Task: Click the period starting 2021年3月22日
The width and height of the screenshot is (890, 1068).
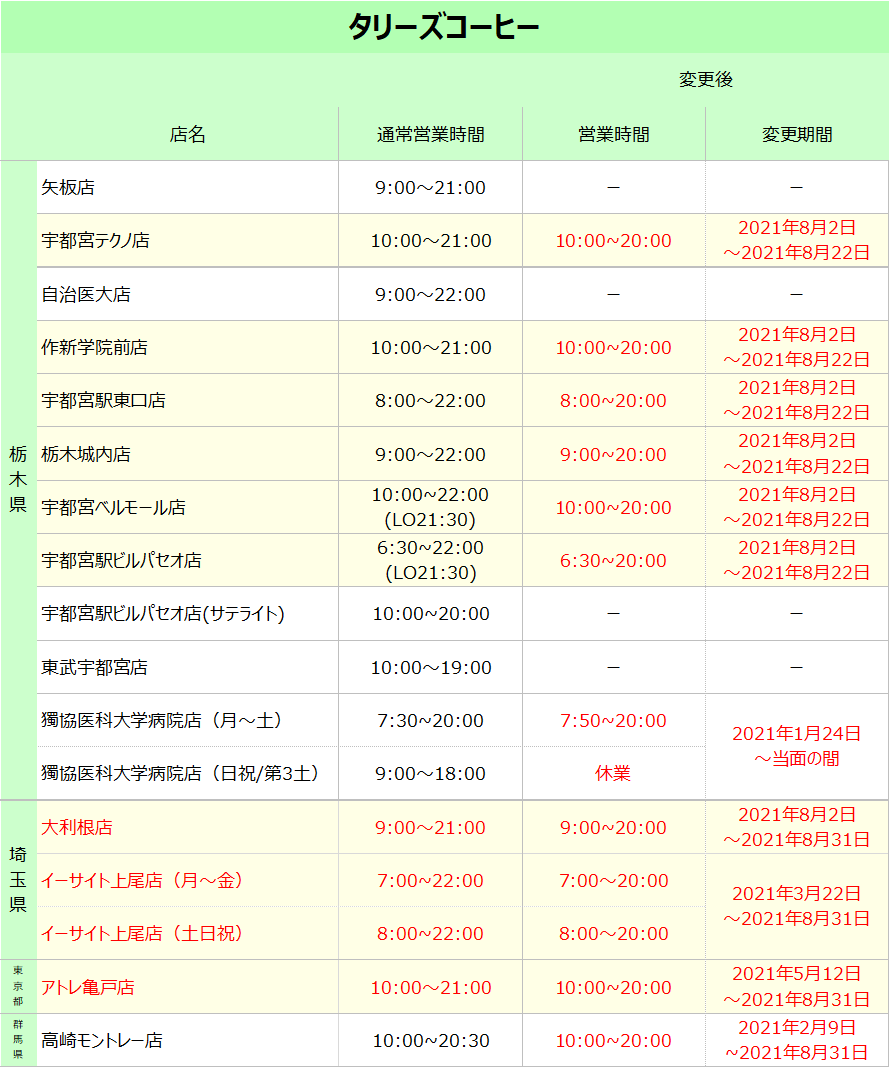Action: coord(797,907)
